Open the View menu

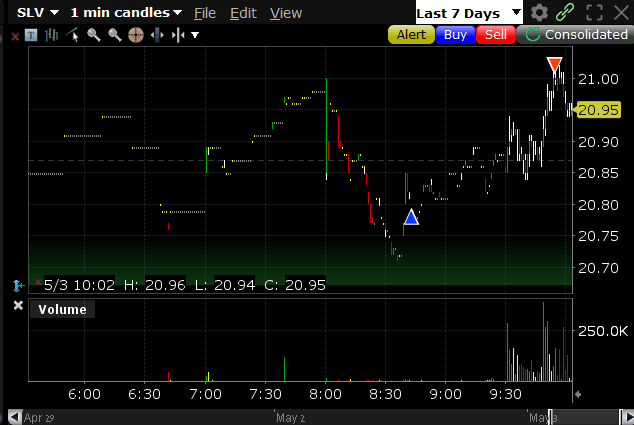[286, 13]
